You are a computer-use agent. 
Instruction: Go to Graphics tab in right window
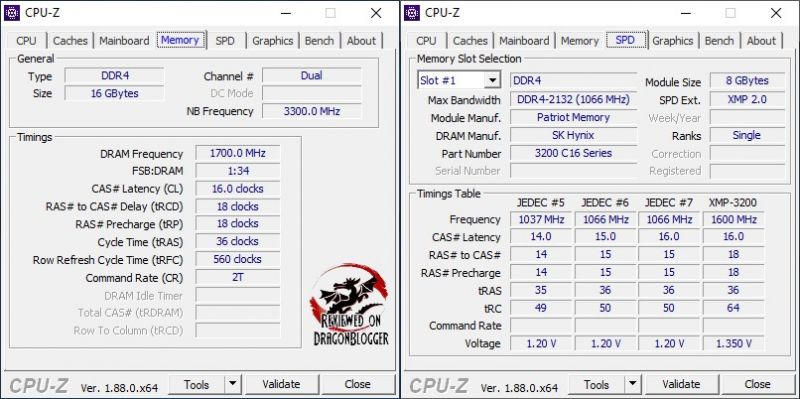pos(672,41)
